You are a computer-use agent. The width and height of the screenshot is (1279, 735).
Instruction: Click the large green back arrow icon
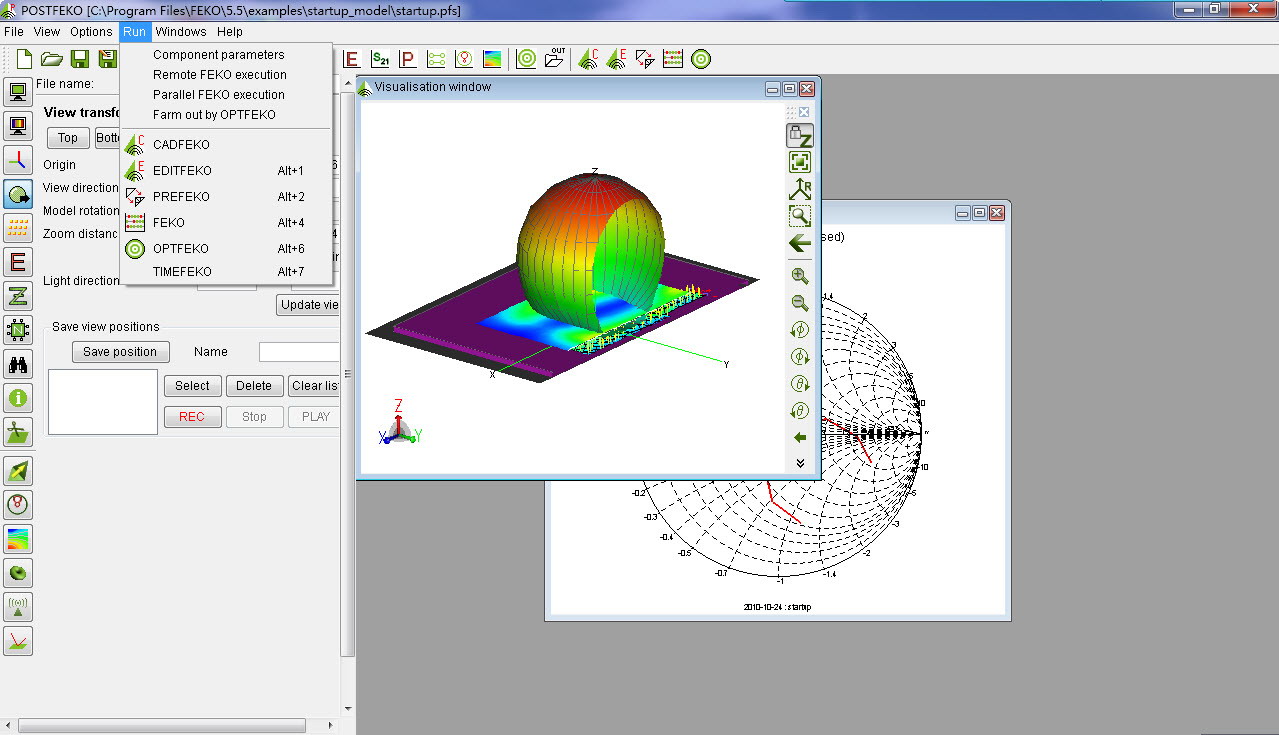[x=800, y=243]
